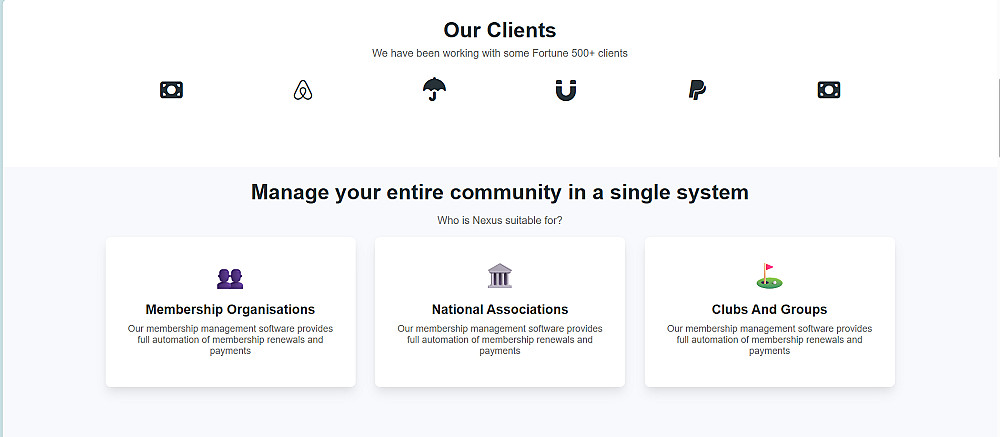Image resolution: width=1000 pixels, height=437 pixels.
Task: Click the National Associations card title
Action: coord(500,310)
